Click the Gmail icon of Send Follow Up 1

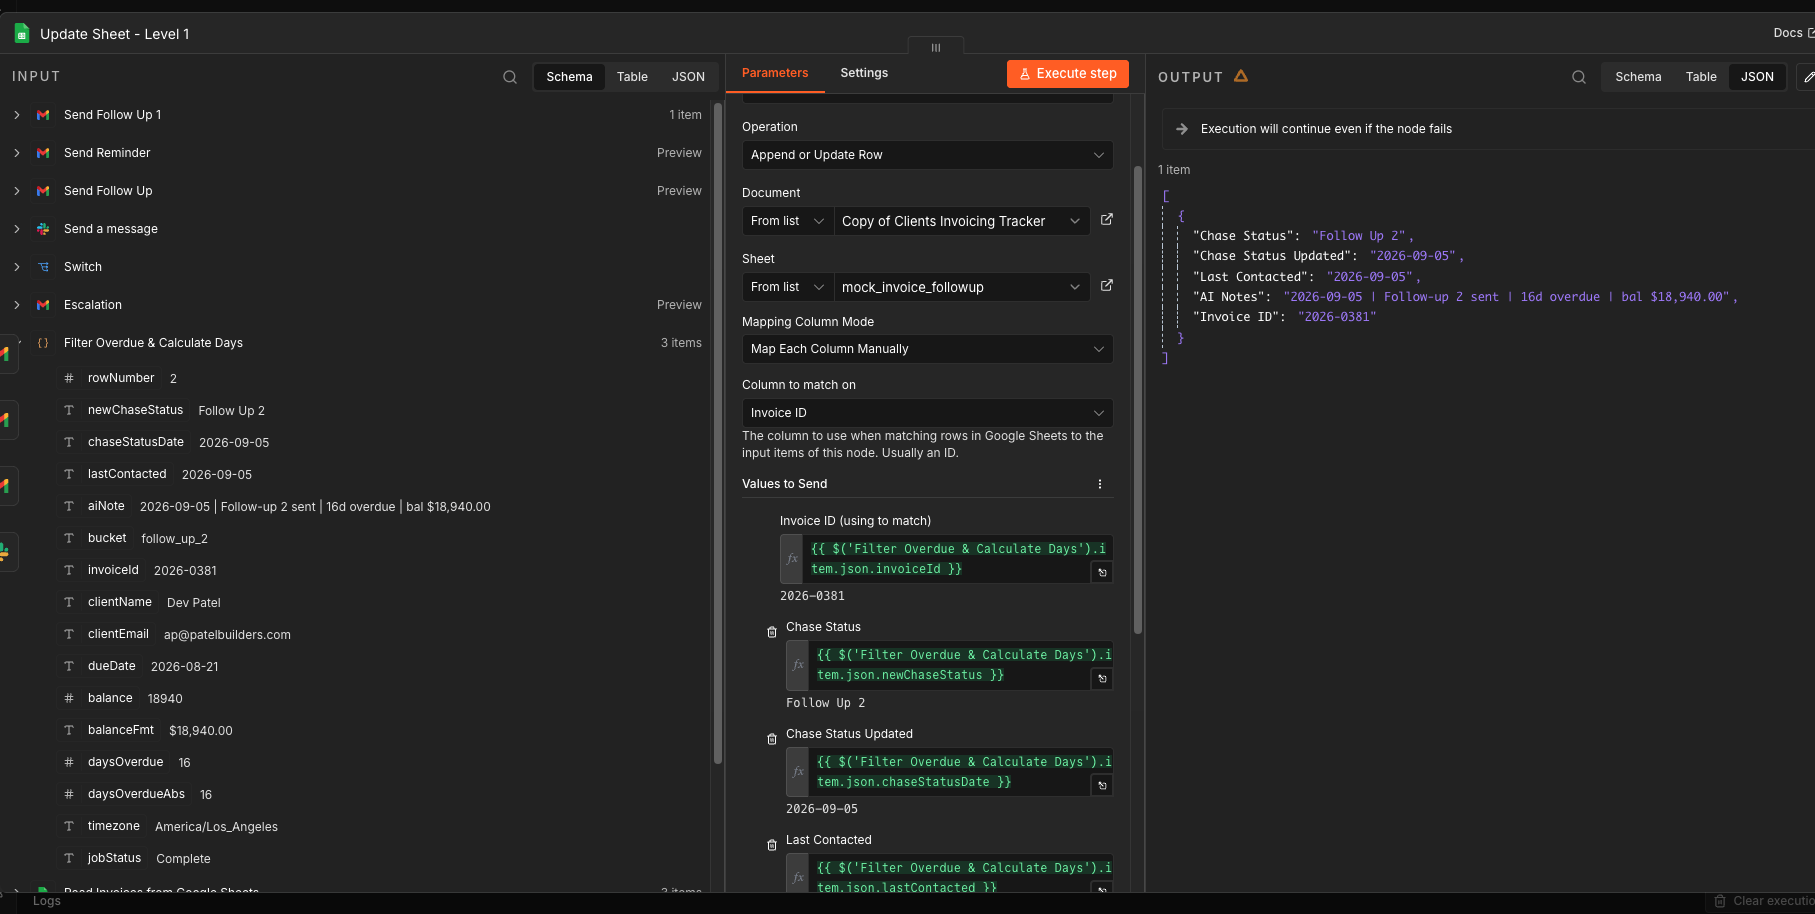pos(43,115)
